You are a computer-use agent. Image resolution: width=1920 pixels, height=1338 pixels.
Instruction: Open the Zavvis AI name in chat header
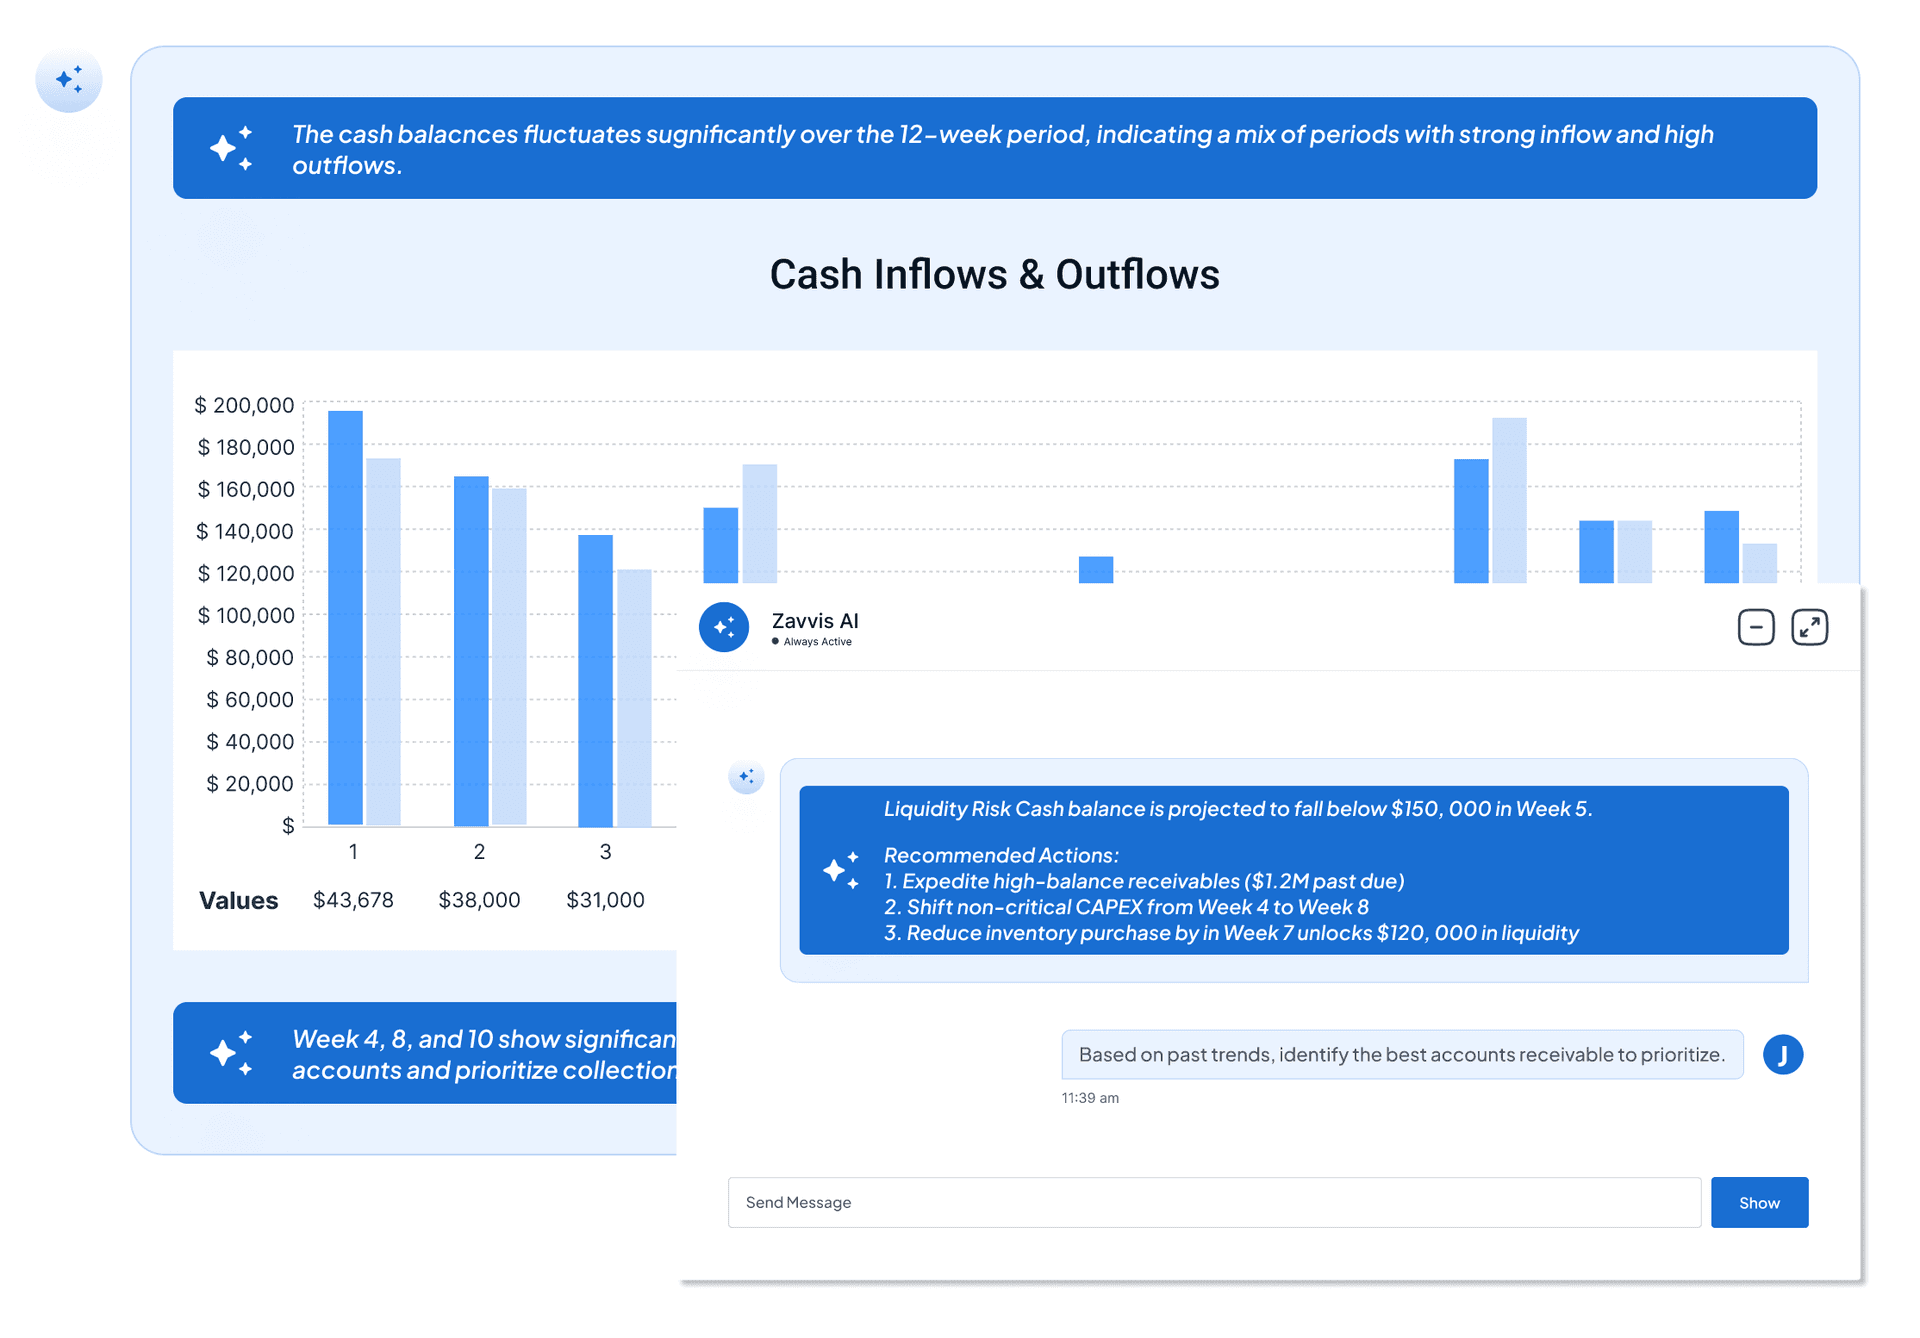pos(815,621)
